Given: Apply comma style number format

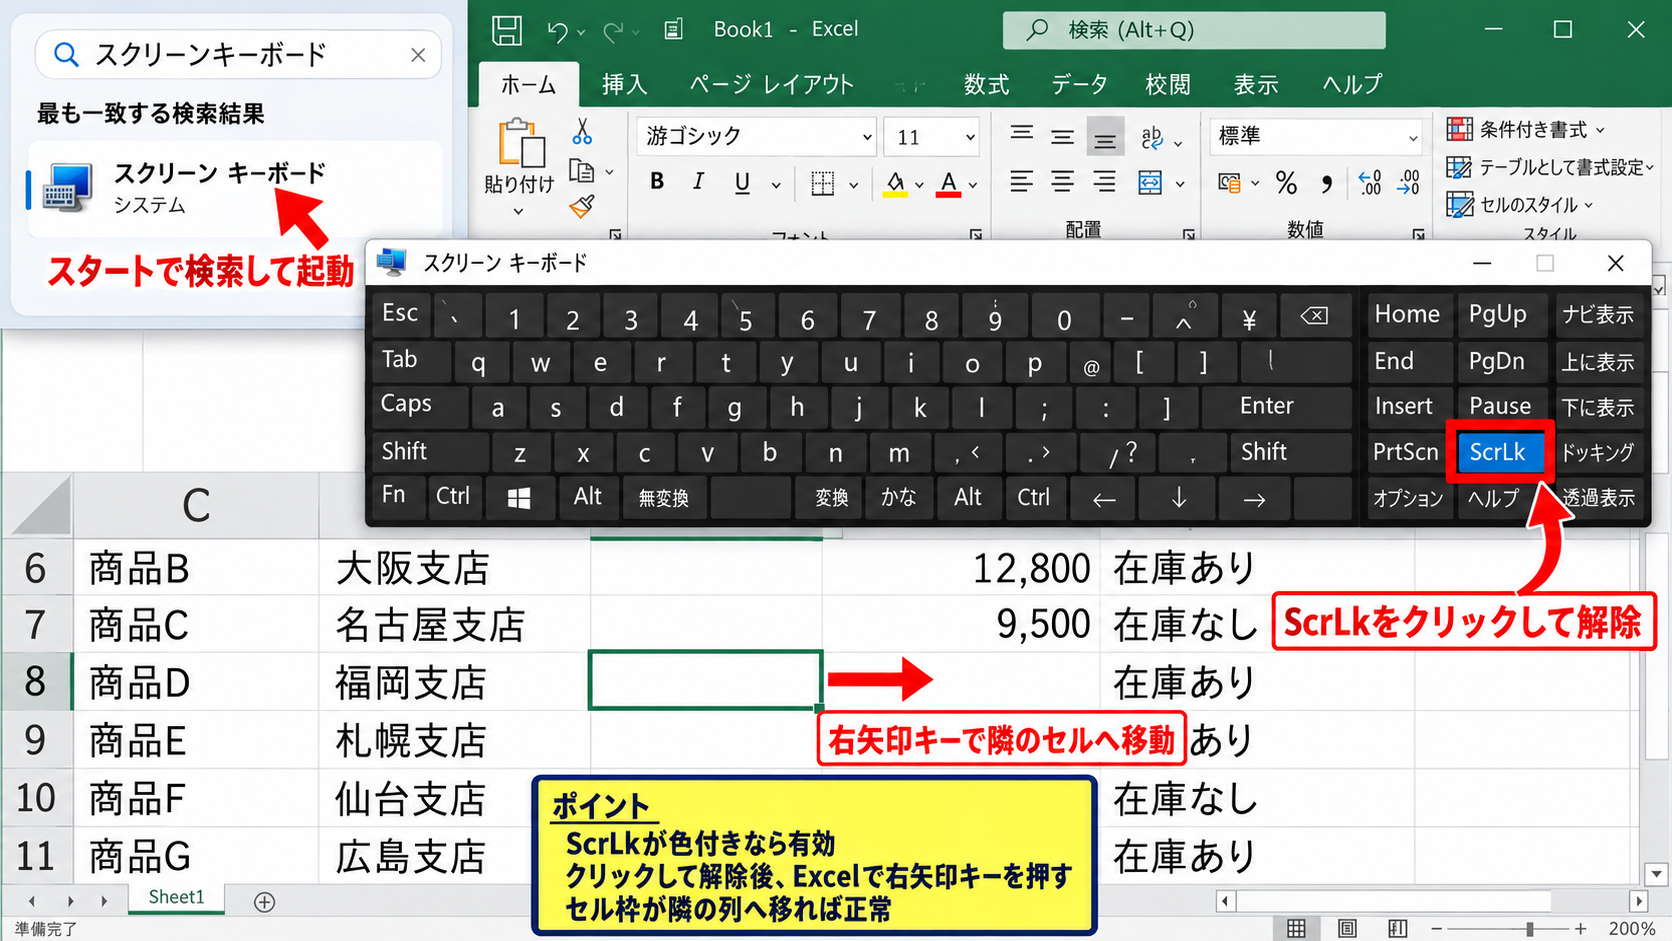Looking at the screenshot, I should click(x=1326, y=184).
